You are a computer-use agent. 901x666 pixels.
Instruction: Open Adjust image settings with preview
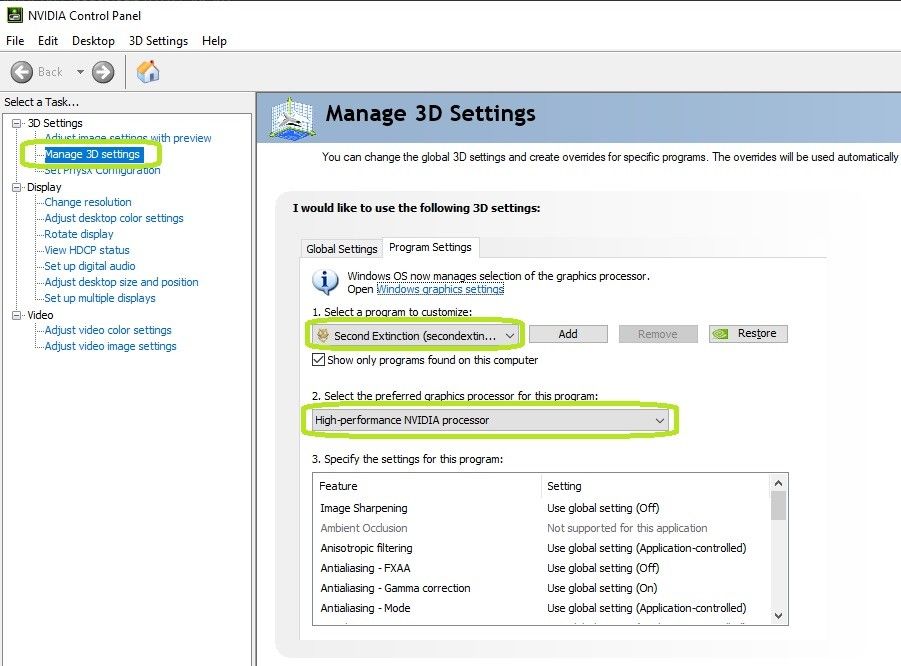(x=128, y=138)
